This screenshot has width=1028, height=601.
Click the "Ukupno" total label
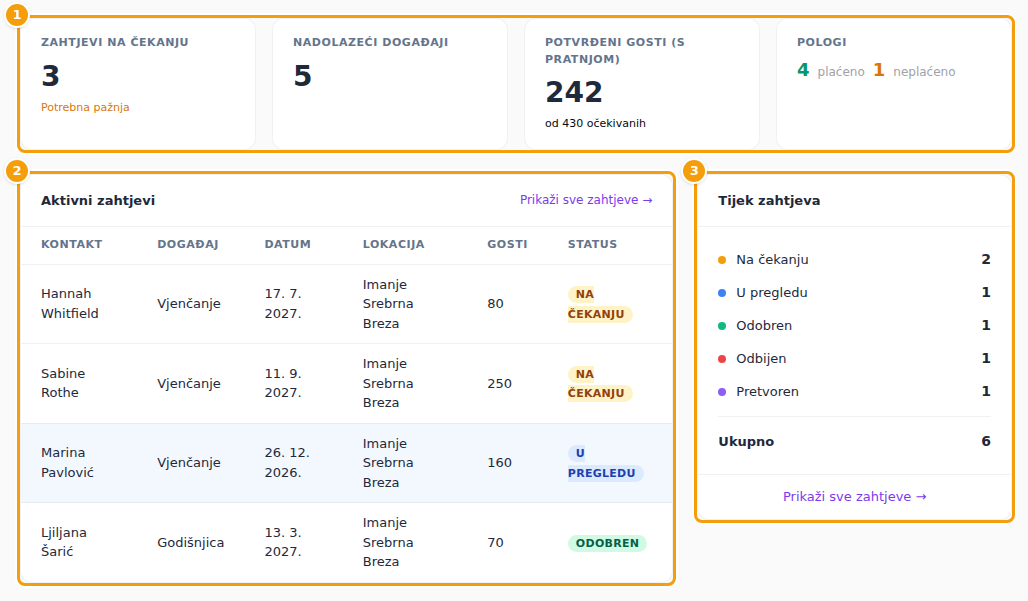coord(746,442)
